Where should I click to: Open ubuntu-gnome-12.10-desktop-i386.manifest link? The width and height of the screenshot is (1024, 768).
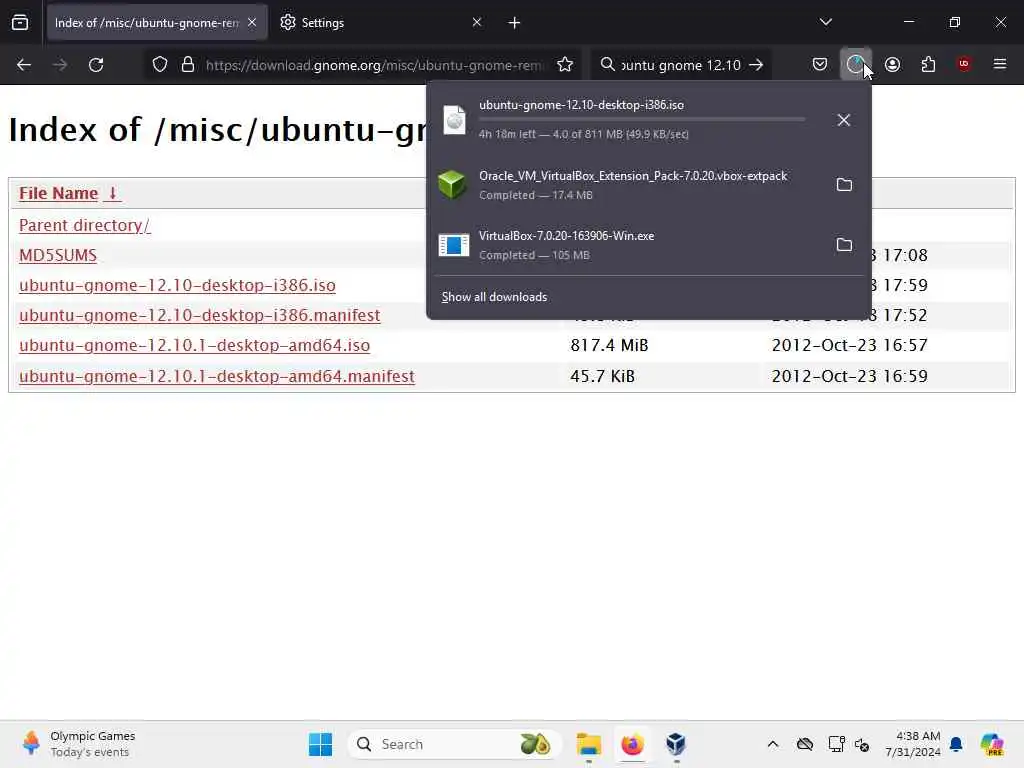pos(199,315)
